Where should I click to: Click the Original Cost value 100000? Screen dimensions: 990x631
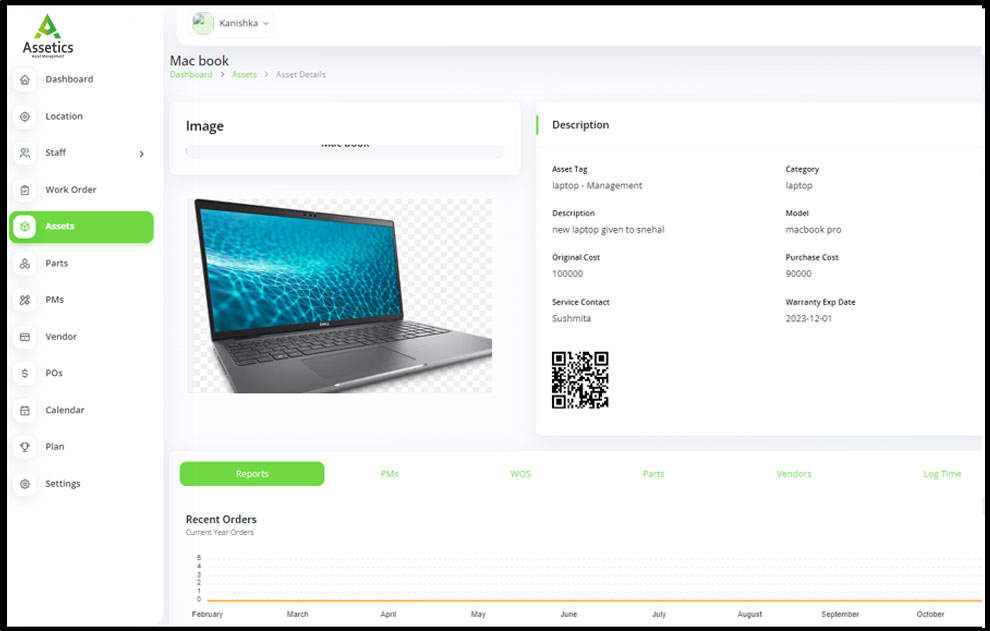[x=568, y=273]
